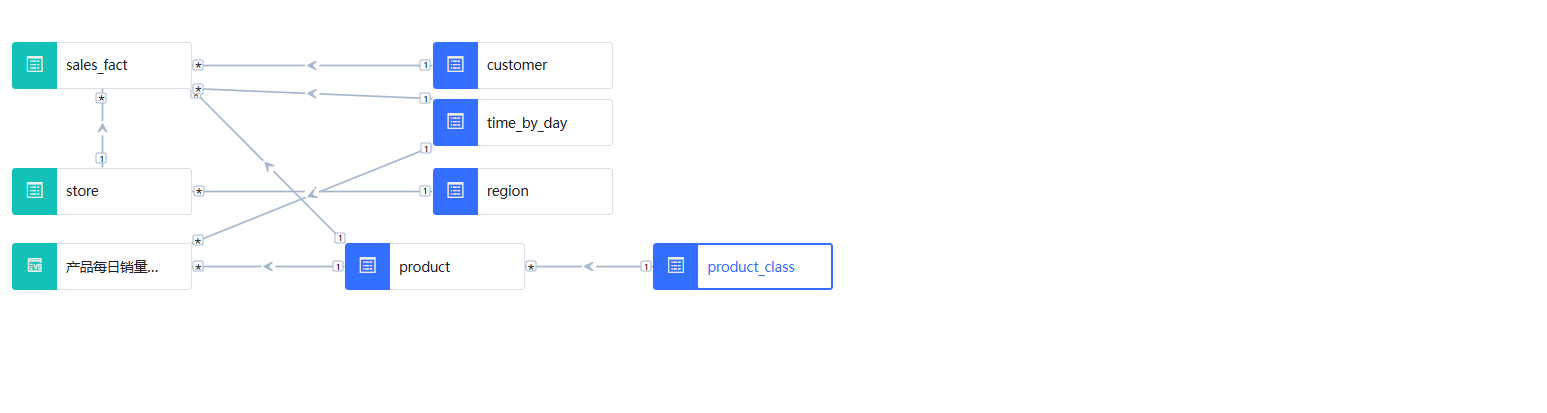Click the 1 marker beside product_class

[x=646, y=266]
